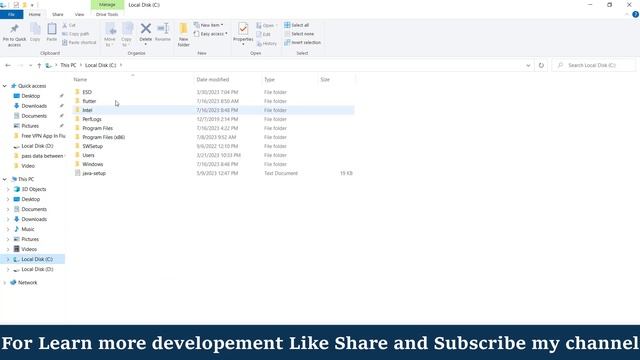Click Paste shortcut in ribbon
This screenshot has height=360, width=640.
(79, 42)
